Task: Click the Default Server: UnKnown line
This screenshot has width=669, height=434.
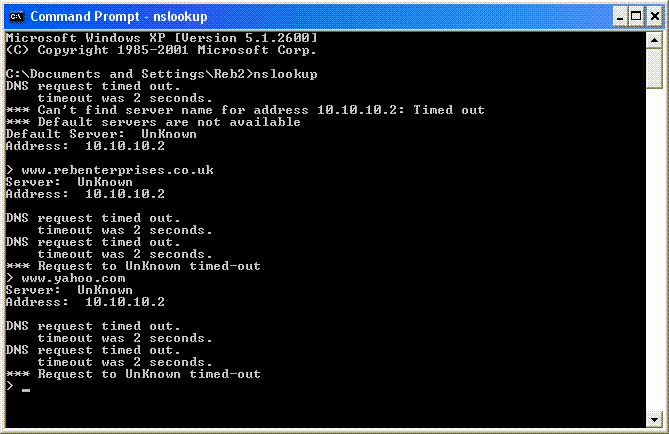Action: 101,134
